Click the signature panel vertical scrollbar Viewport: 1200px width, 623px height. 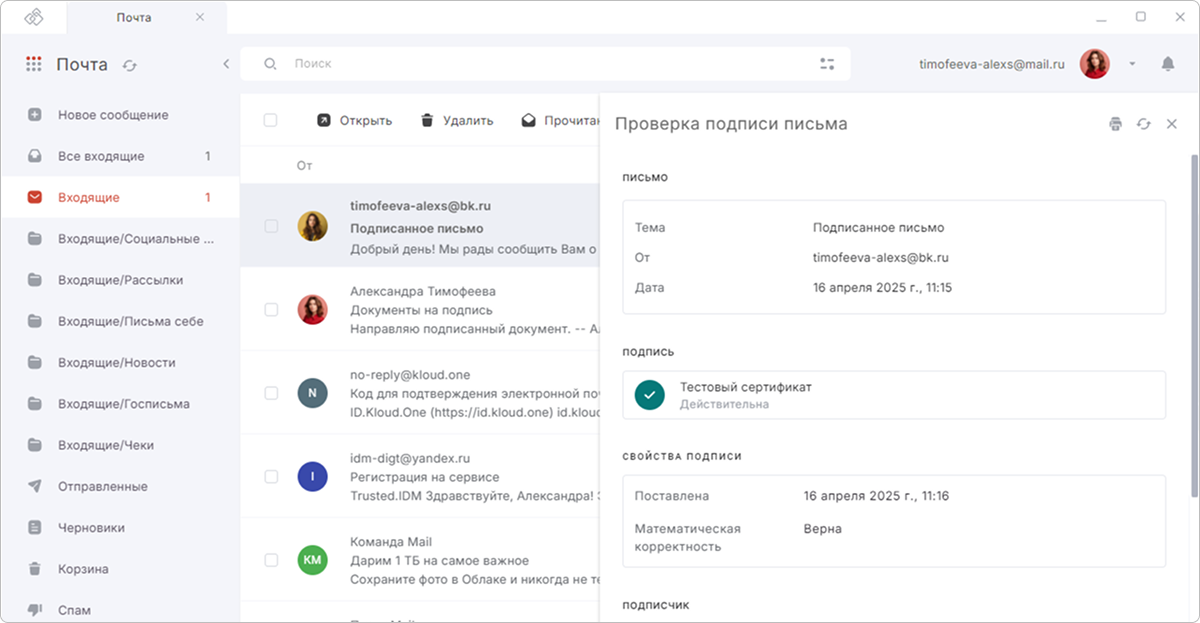pyautogui.click(x=1194, y=325)
